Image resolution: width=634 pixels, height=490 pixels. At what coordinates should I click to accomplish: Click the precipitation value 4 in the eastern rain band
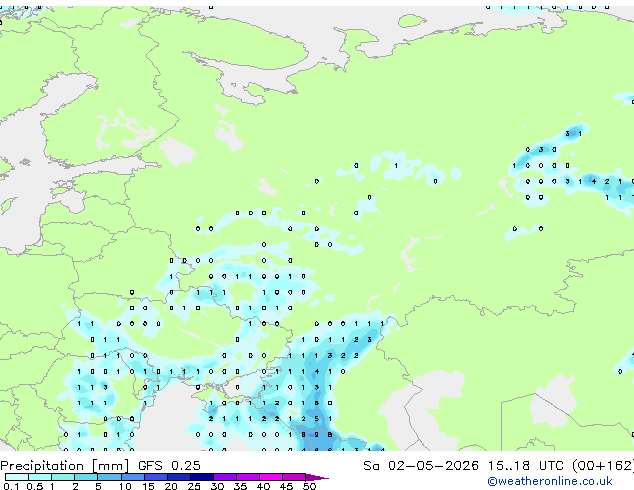594,182
